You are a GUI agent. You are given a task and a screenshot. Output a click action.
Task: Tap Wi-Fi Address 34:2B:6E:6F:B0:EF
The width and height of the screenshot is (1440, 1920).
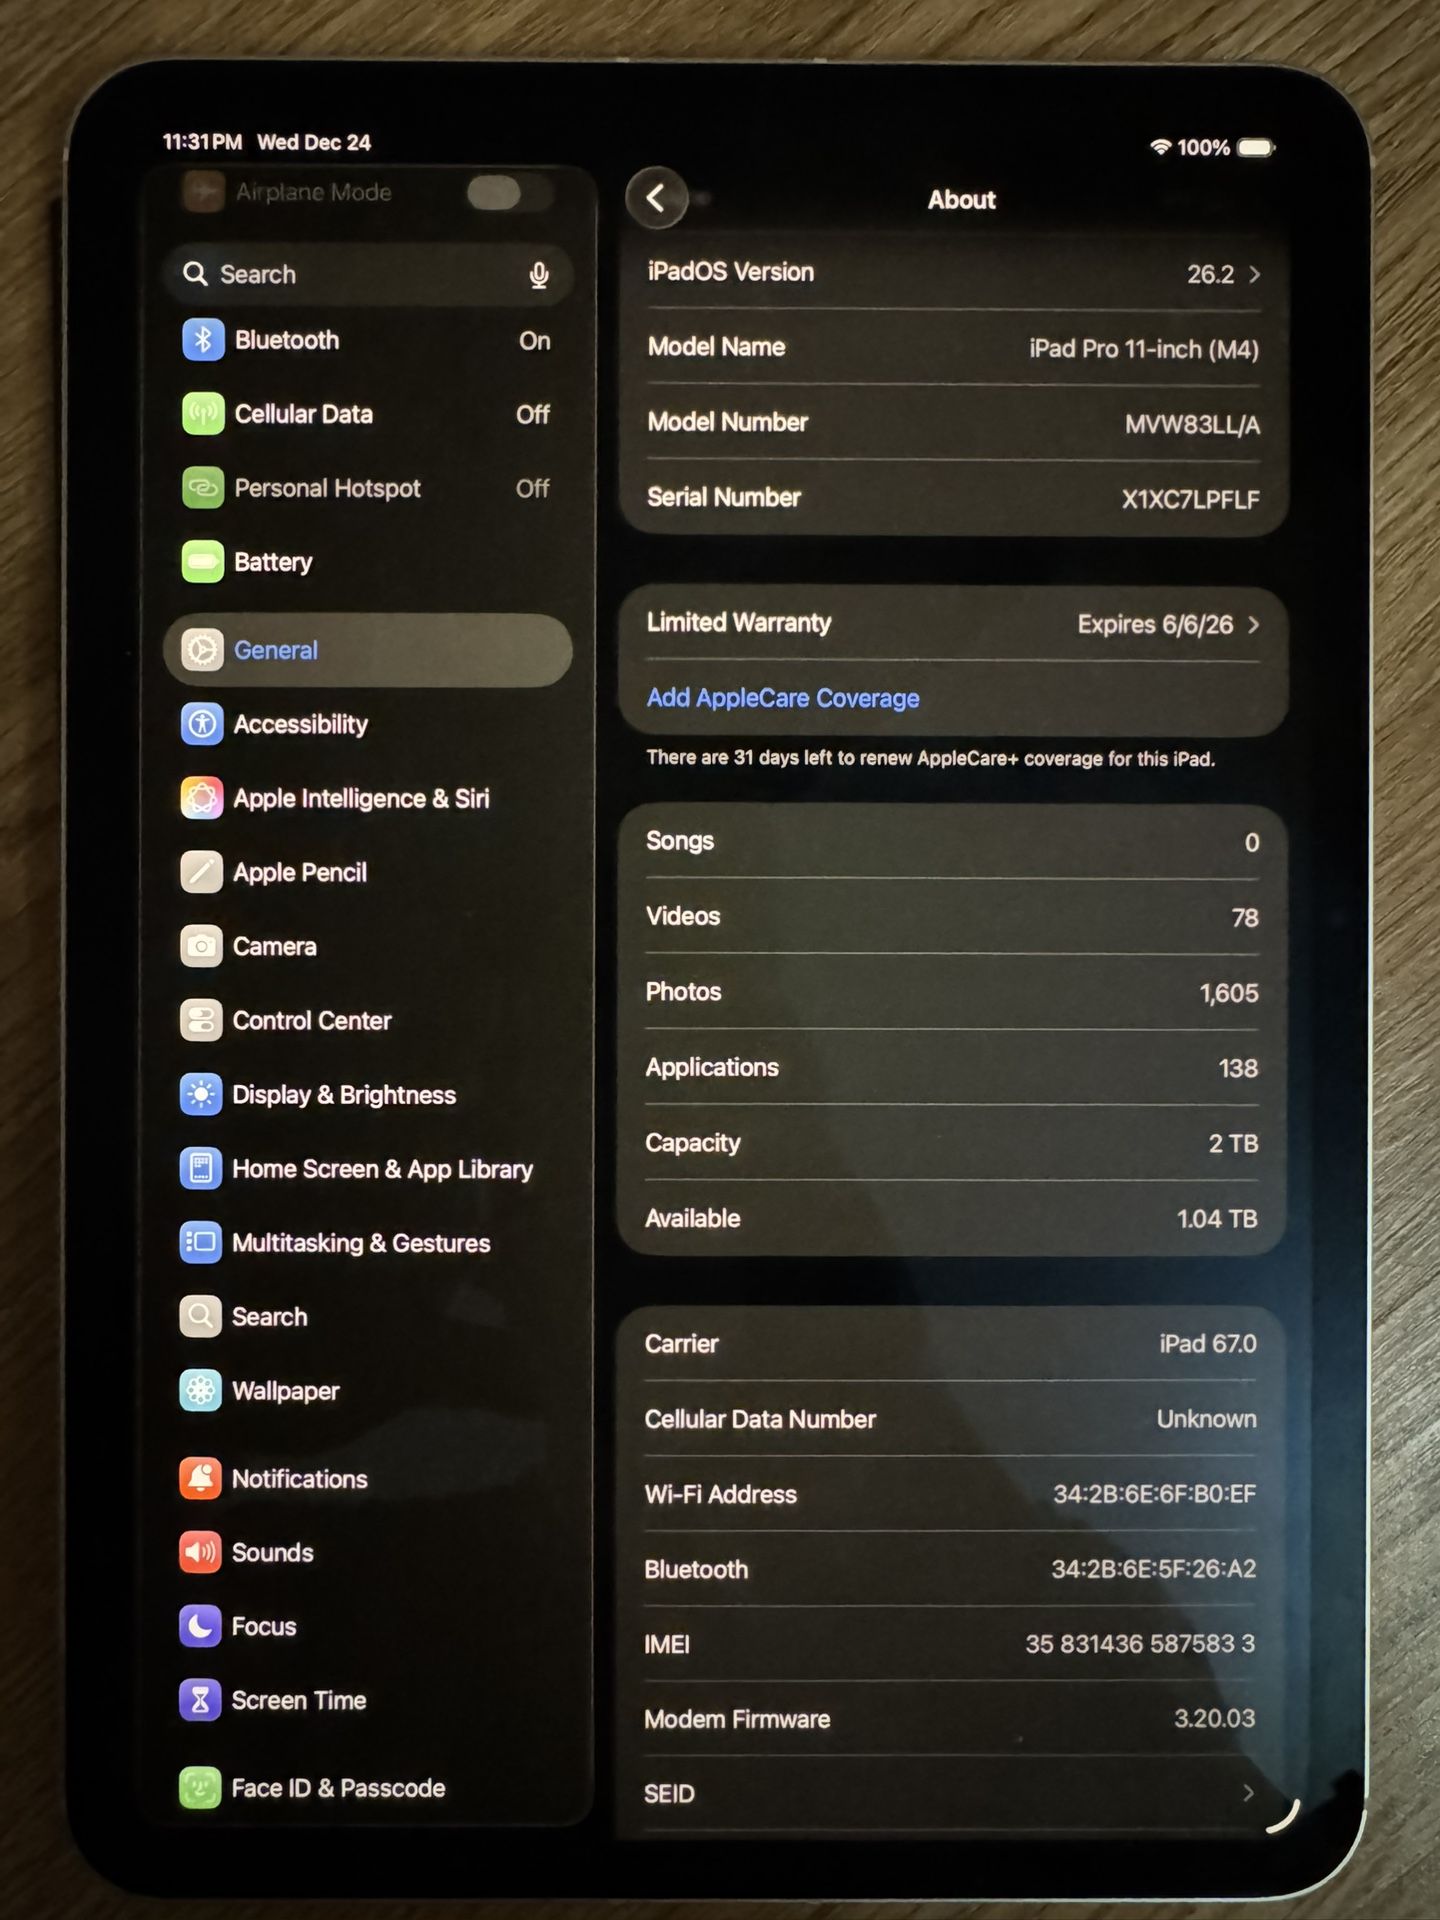coord(951,1494)
